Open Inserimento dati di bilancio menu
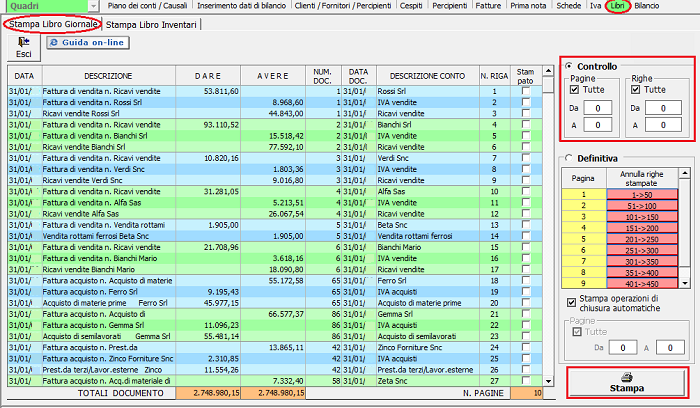The image size is (700, 408). tap(242, 6)
